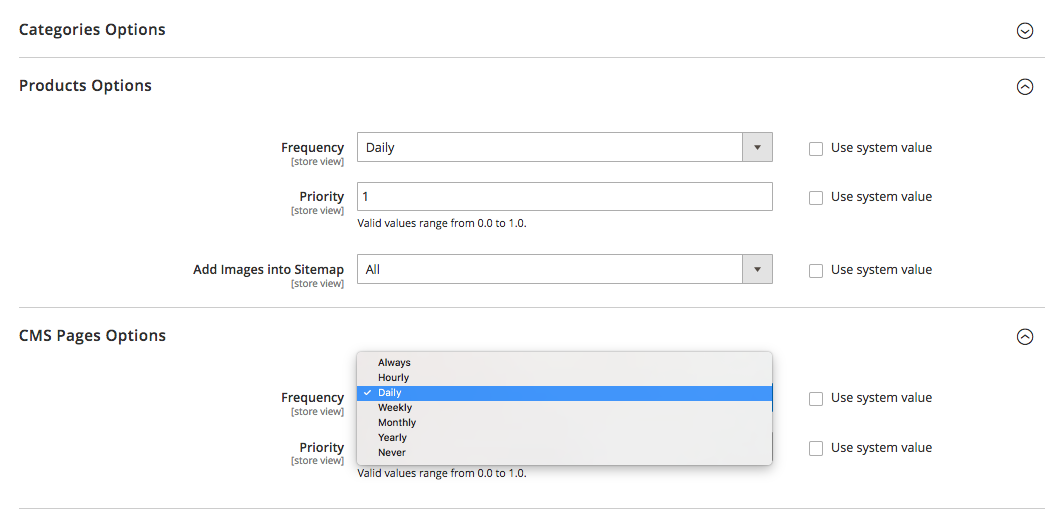Open Add Images into Sitemap All dropdown

[550, 270]
